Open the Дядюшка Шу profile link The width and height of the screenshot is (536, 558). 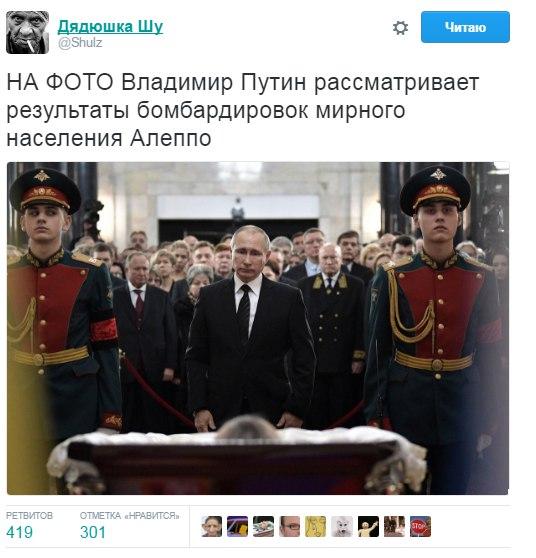(x=110, y=27)
